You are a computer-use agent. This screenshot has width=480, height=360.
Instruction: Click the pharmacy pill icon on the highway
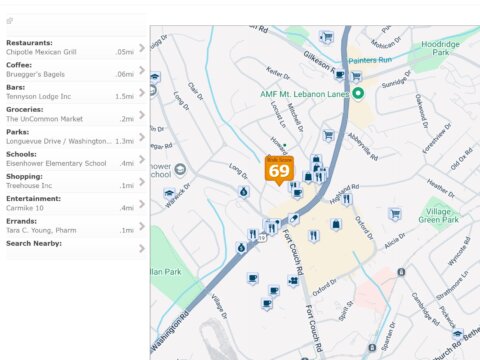(293, 220)
